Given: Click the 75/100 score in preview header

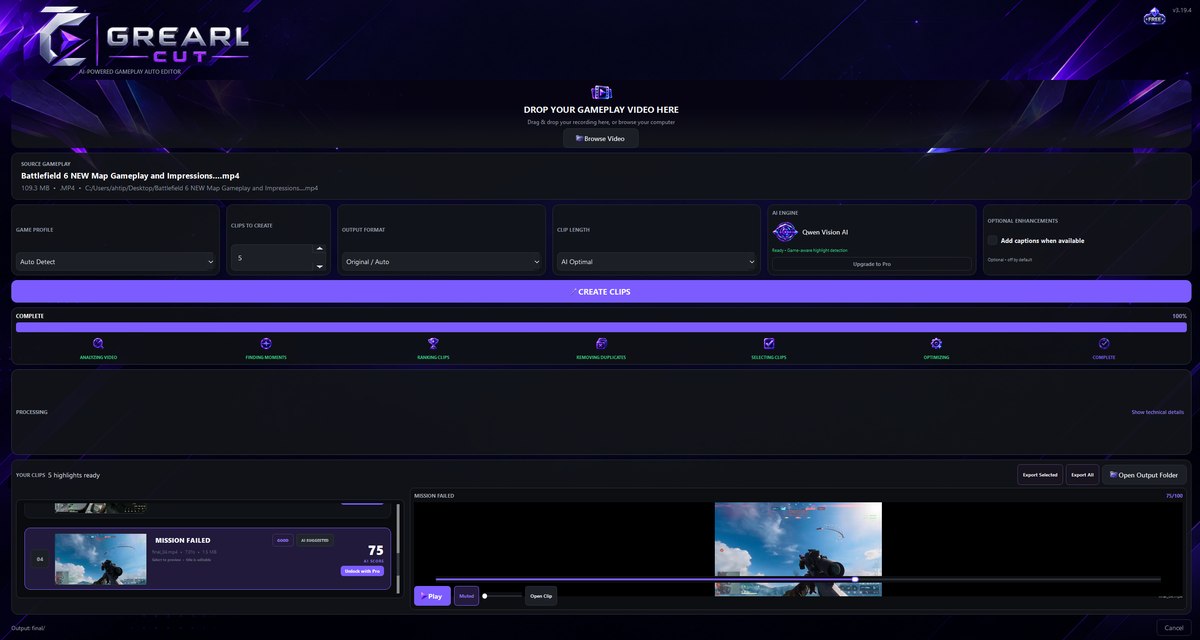Looking at the screenshot, I should [x=1174, y=496].
